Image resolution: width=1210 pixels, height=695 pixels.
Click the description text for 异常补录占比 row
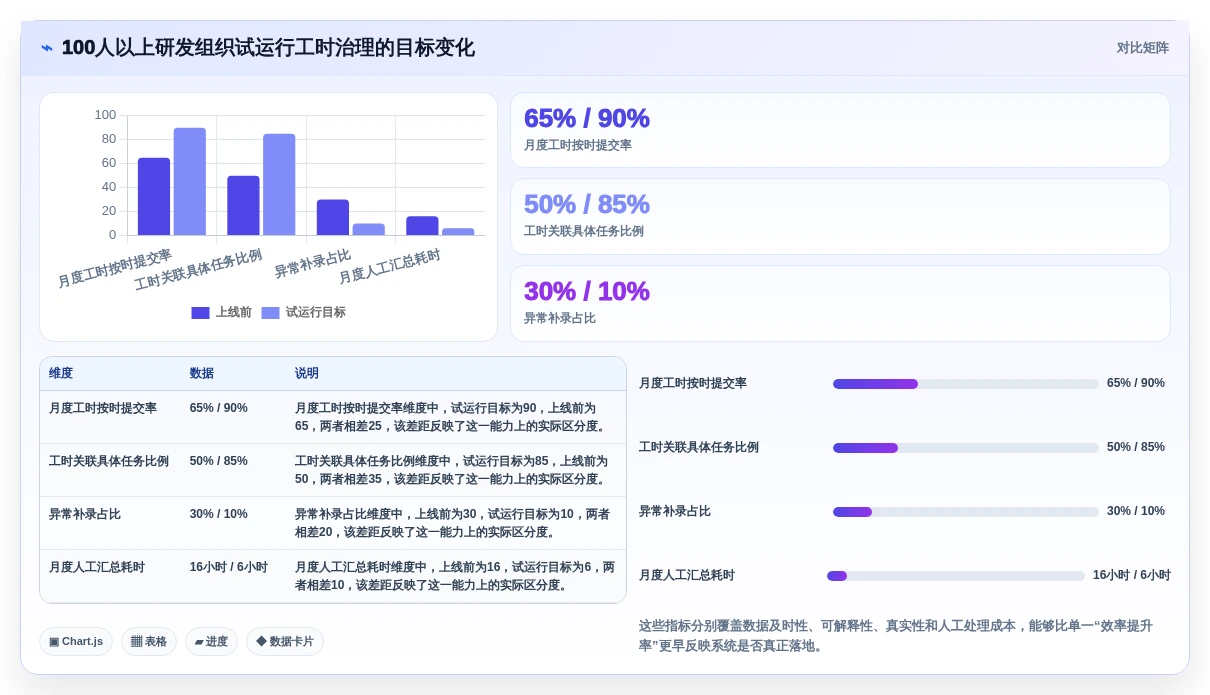pos(453,523)
